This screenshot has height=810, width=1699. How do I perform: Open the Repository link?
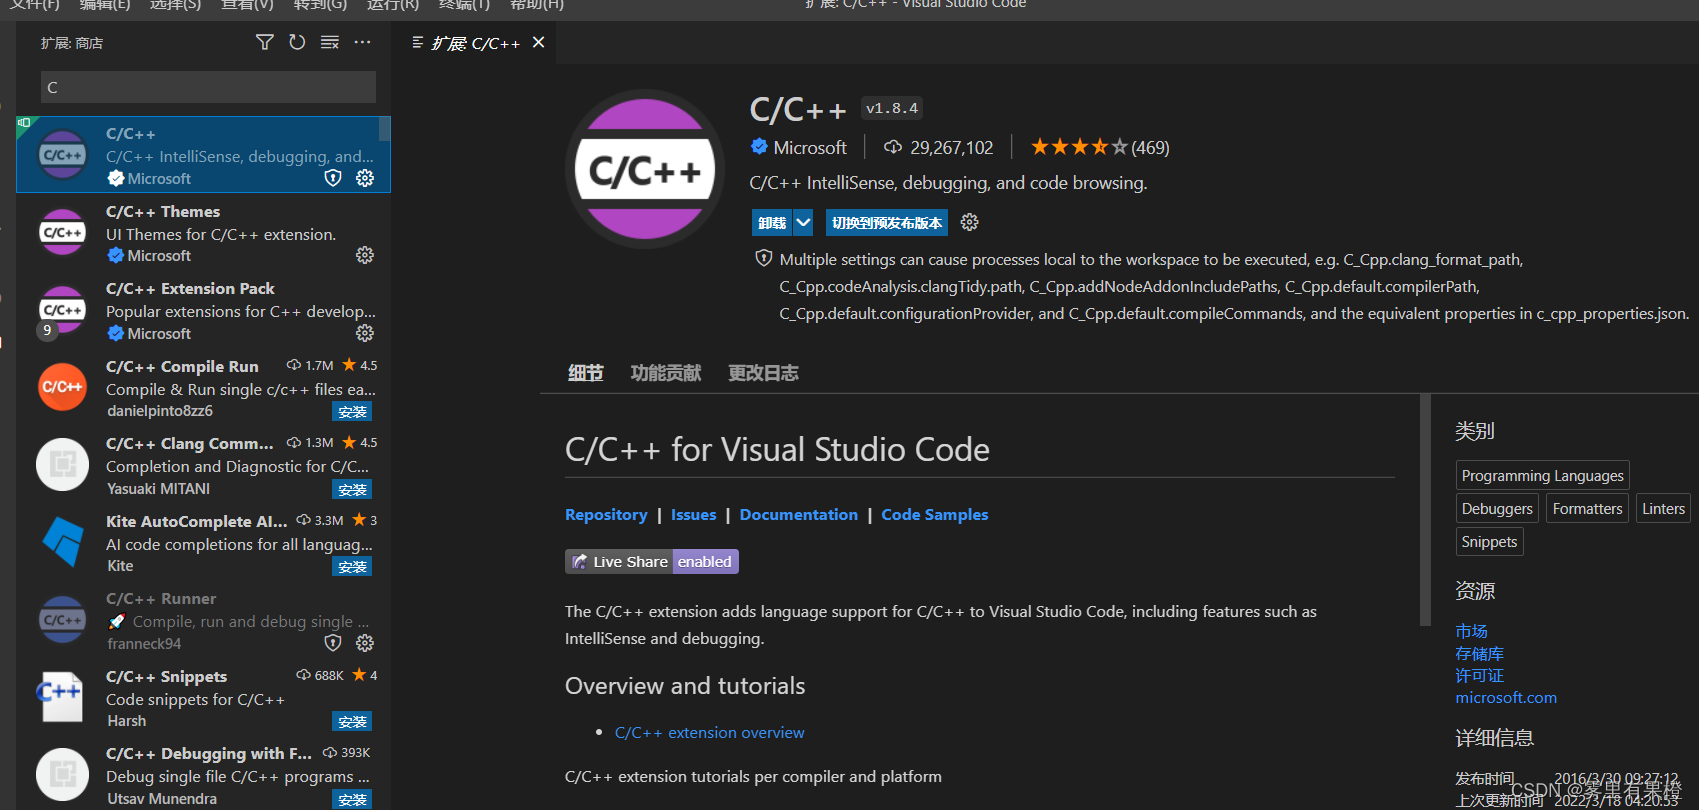(x=606, y=514)
